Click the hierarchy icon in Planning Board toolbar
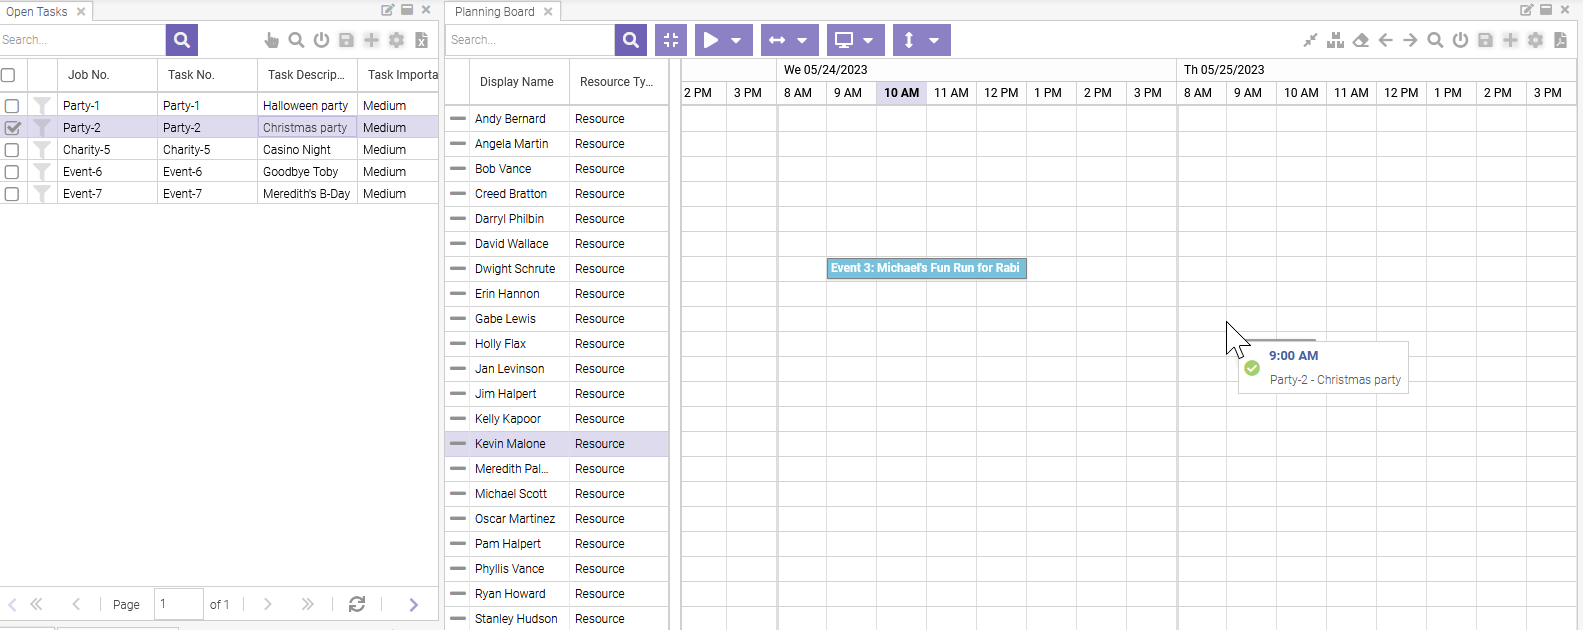The image size is (1583, 630). point(1335,40)
